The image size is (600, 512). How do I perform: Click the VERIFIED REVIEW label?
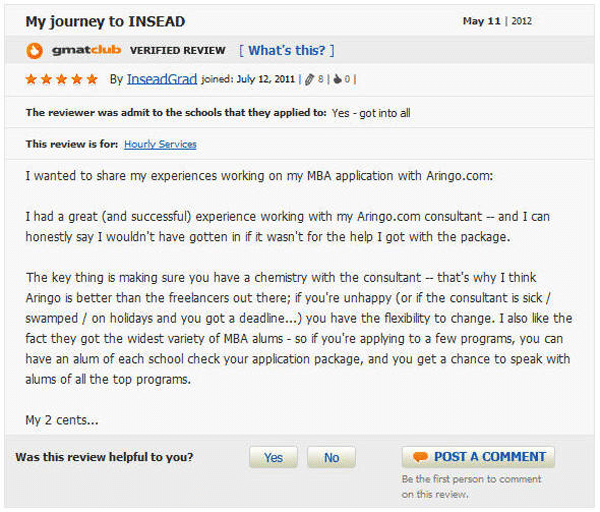(x=177, y=50)
